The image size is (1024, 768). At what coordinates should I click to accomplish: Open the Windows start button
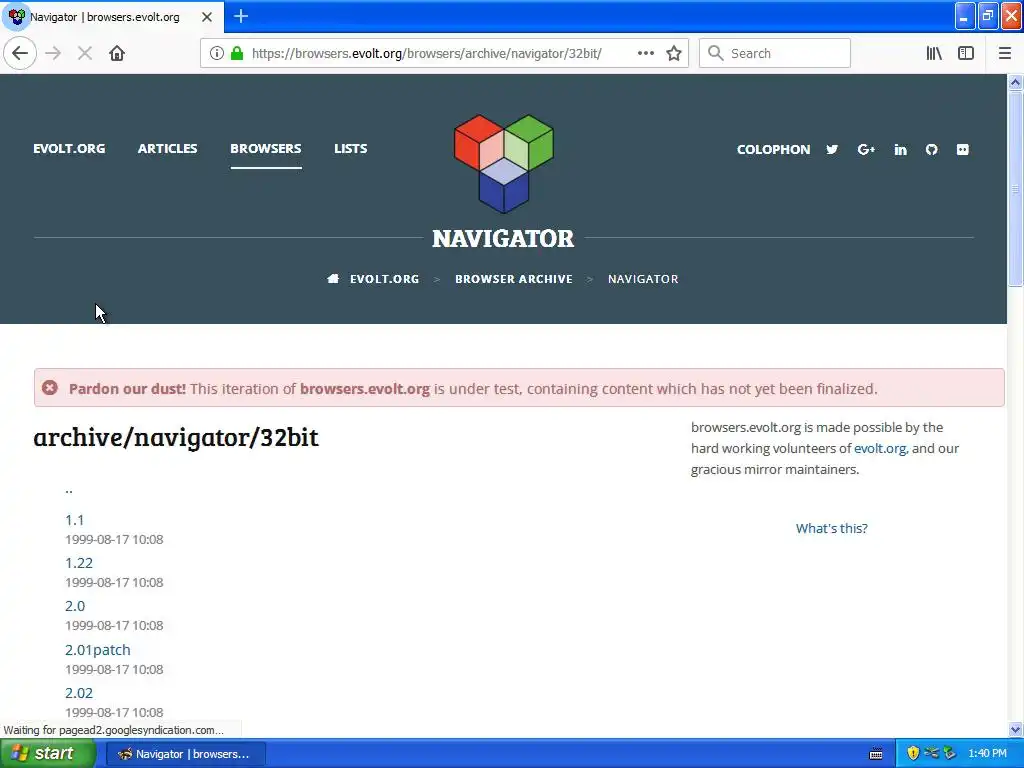click(x=47, y=754)
